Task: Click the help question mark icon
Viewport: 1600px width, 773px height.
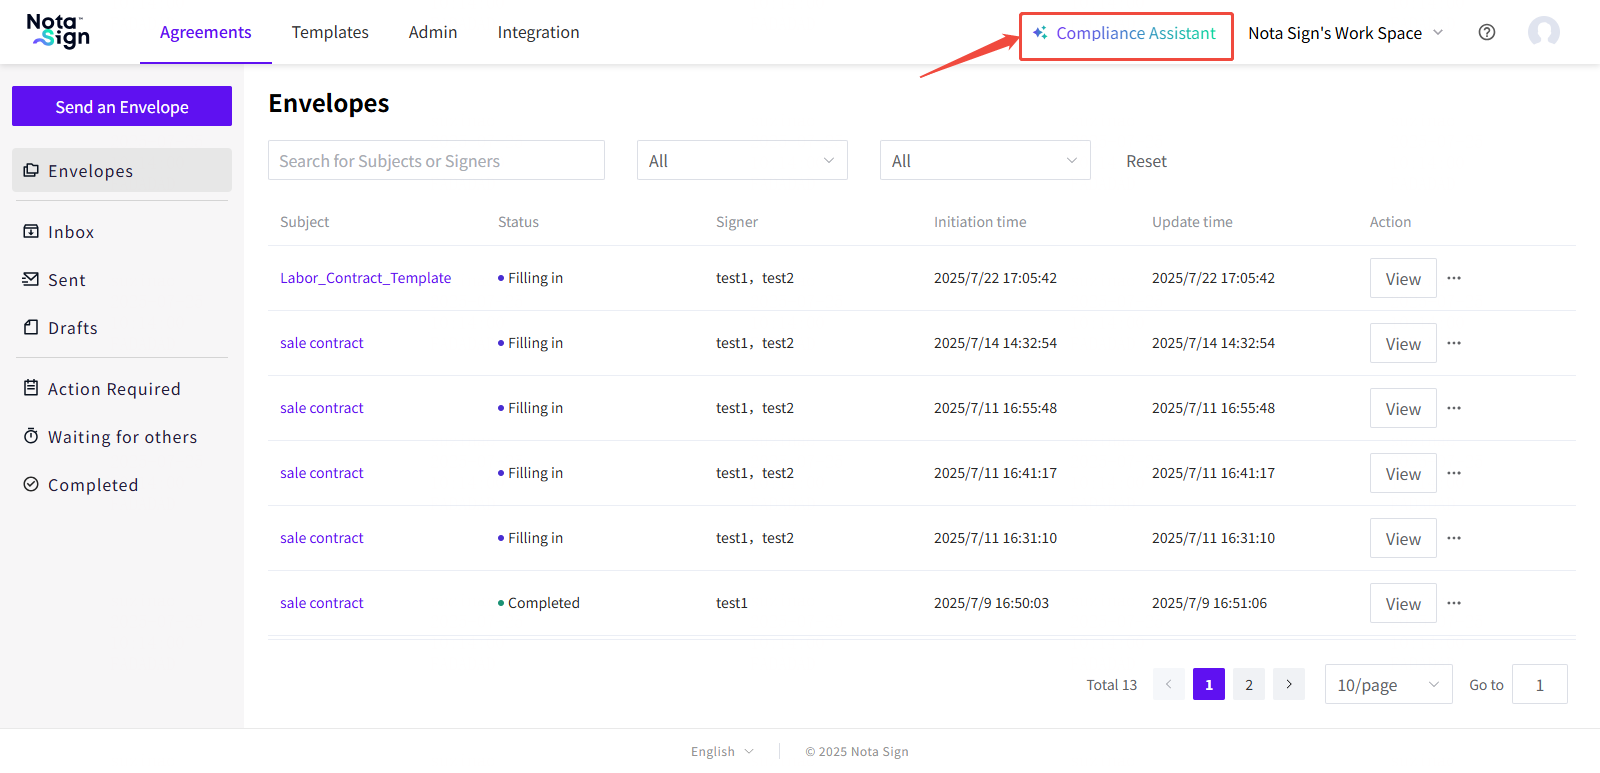Action: click(1487, 32)
